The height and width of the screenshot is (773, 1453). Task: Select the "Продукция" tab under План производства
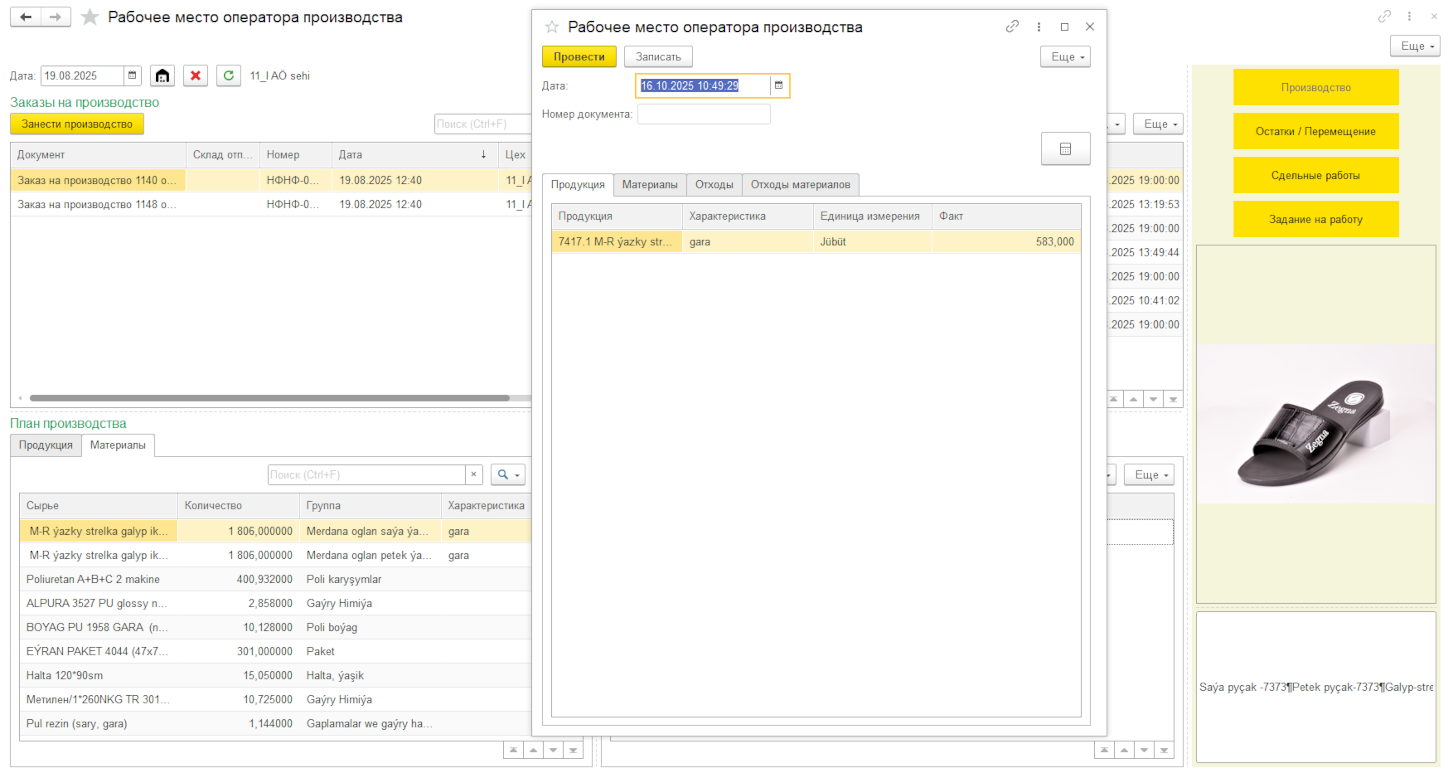[x=46, y=445]
